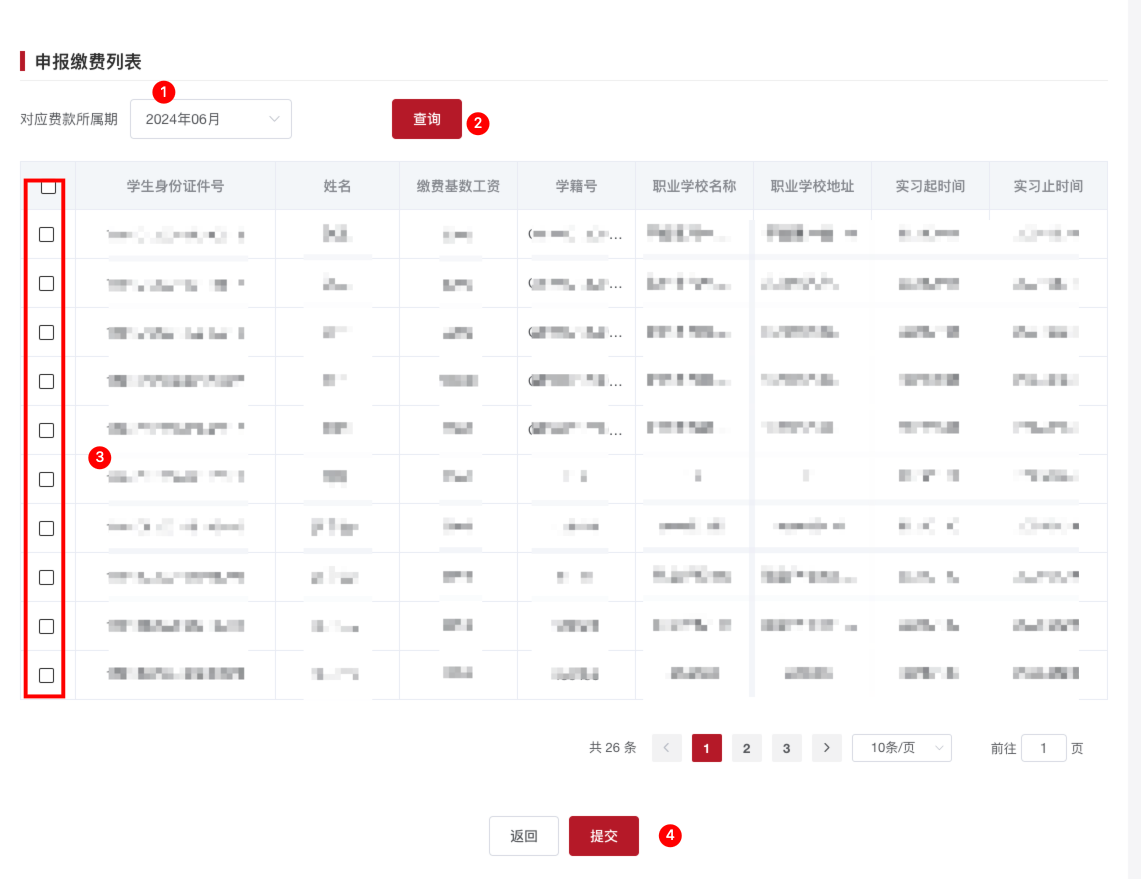
Task: Click the 返回 back button
Action: (x=524, y=836)
